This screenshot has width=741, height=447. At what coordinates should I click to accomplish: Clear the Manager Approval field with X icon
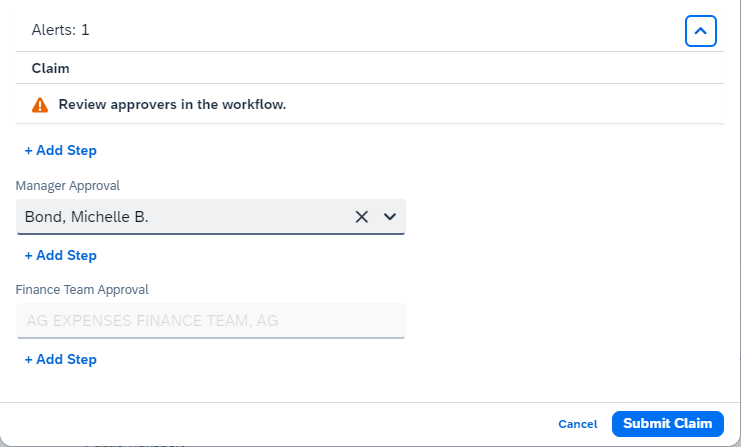(x=362, y=217)
